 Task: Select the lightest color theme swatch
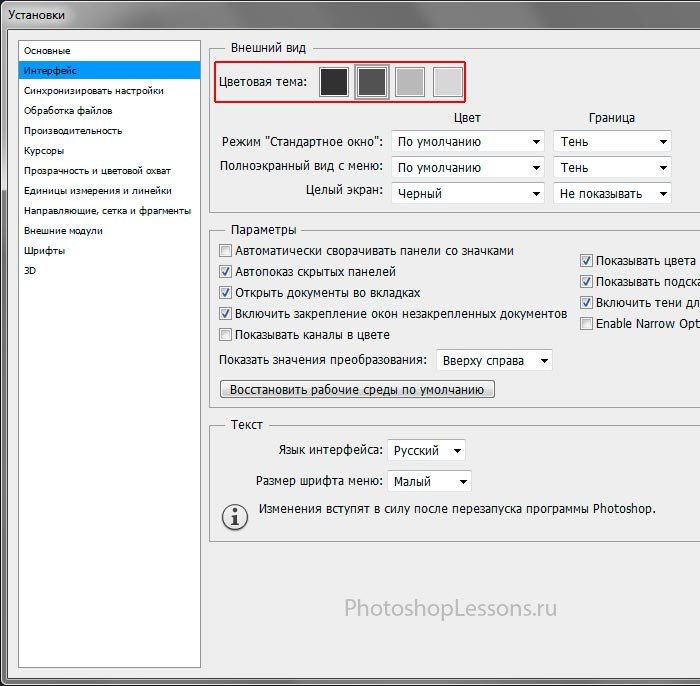click(x=447, y=82)
